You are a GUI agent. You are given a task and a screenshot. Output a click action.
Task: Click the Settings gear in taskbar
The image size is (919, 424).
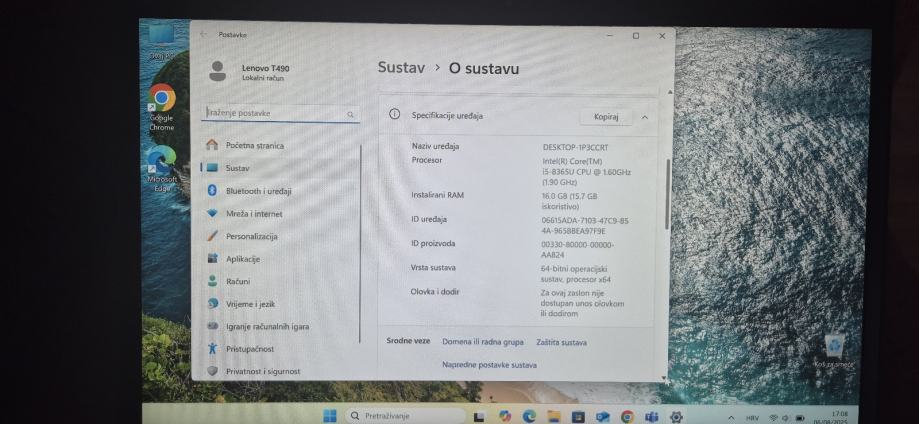pyautogui.click(x=676, y=417)
